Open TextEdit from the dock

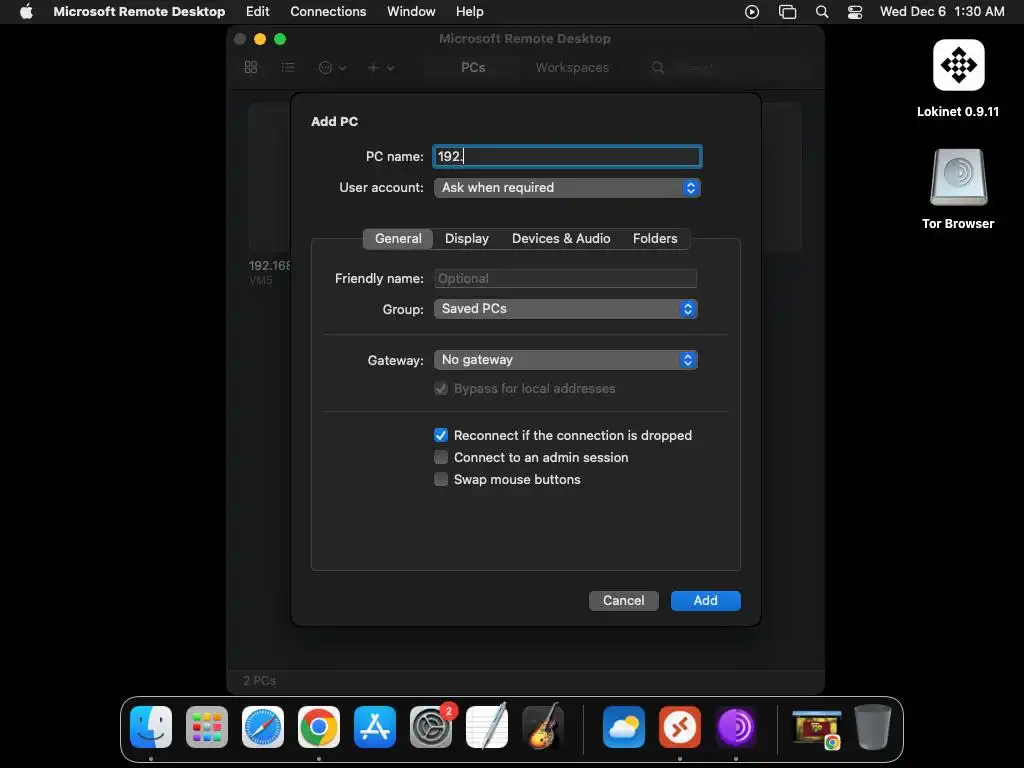point(487,727)
